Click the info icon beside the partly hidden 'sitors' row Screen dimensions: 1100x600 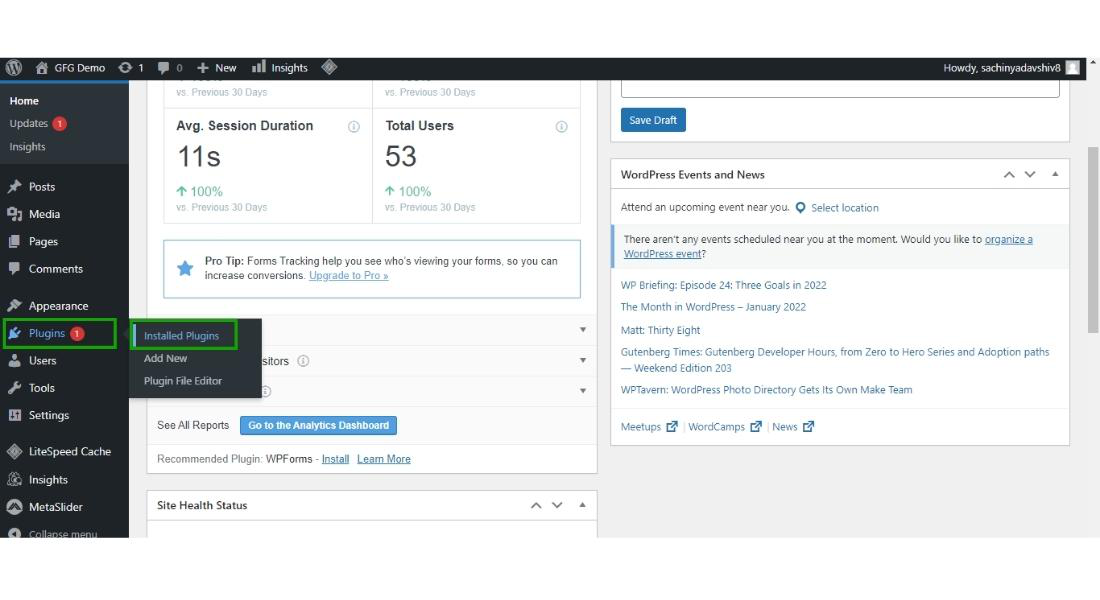(303, 361)
